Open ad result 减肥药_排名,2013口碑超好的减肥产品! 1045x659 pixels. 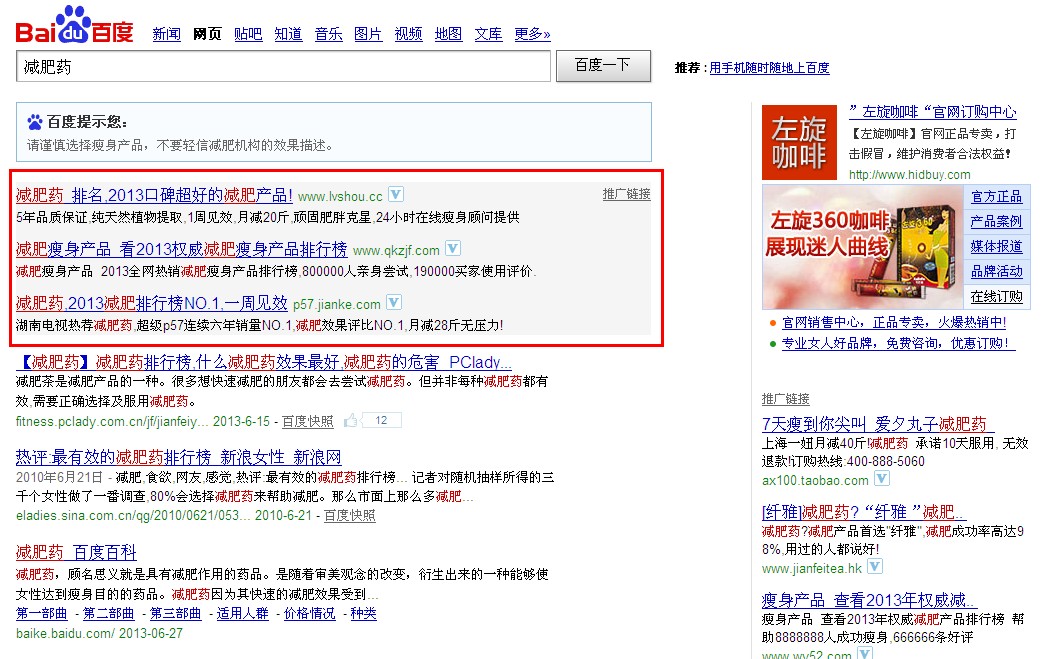(154, 195)
